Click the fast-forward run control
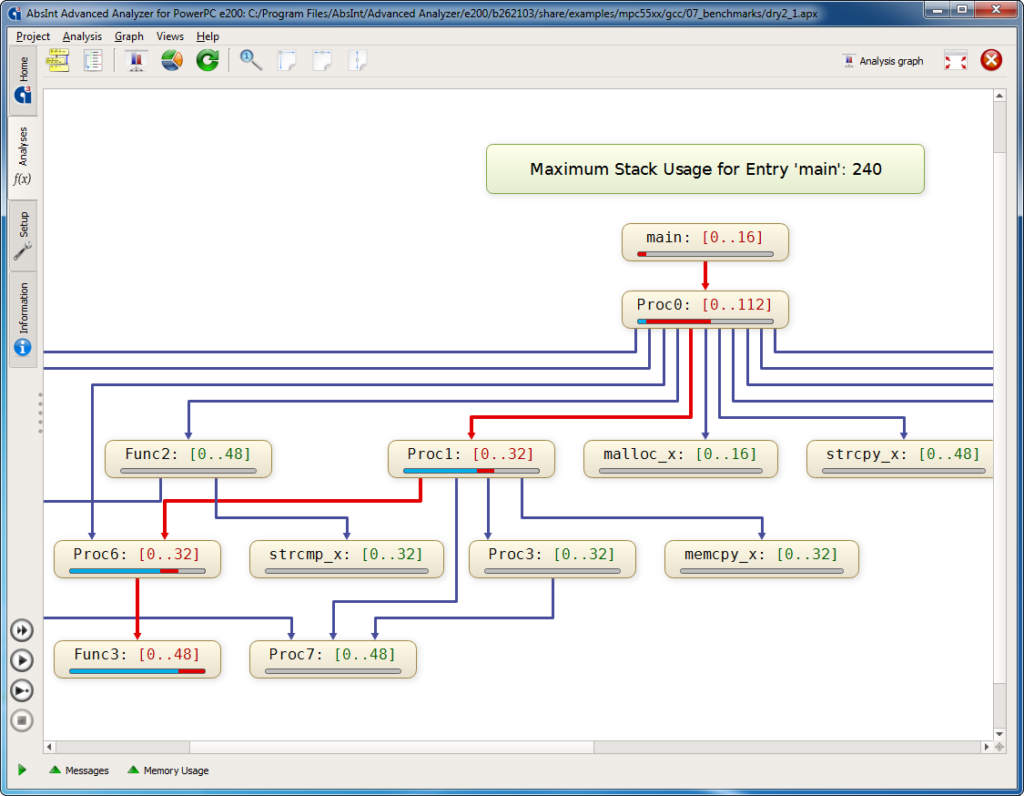Image resolution: width=1024 pixels, height=796 pixels. coord(22,630)
